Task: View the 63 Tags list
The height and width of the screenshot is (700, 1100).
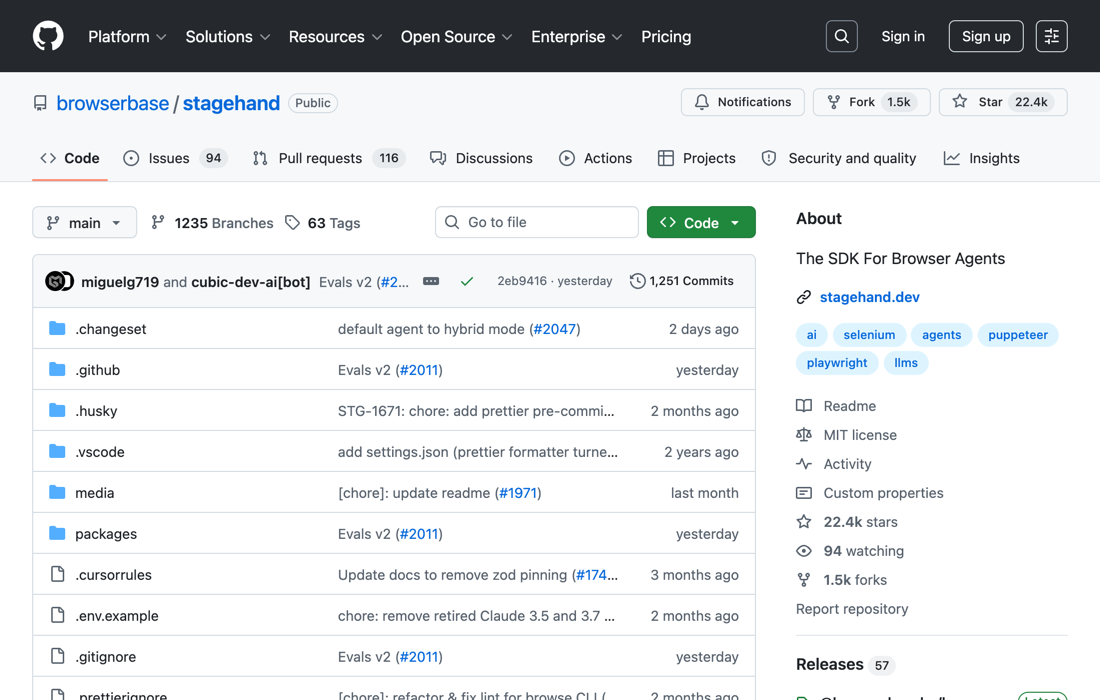Action: [323, 223]
